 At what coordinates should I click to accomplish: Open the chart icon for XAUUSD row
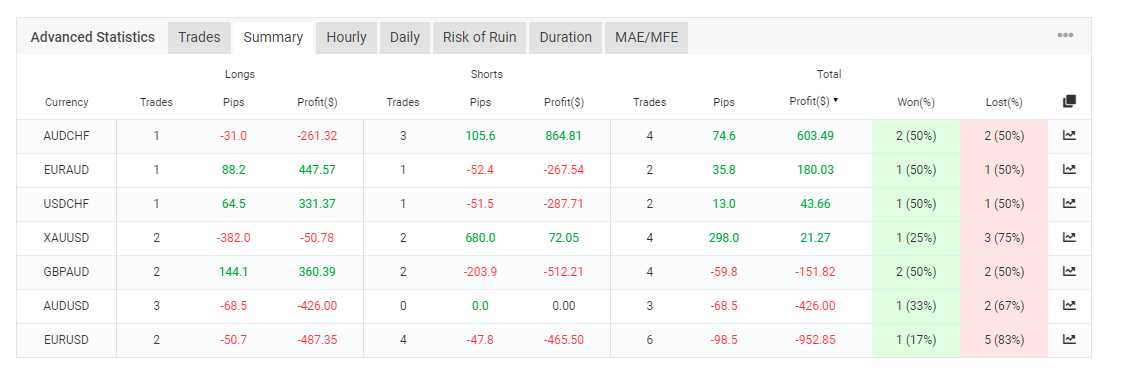click(1069, 237)
